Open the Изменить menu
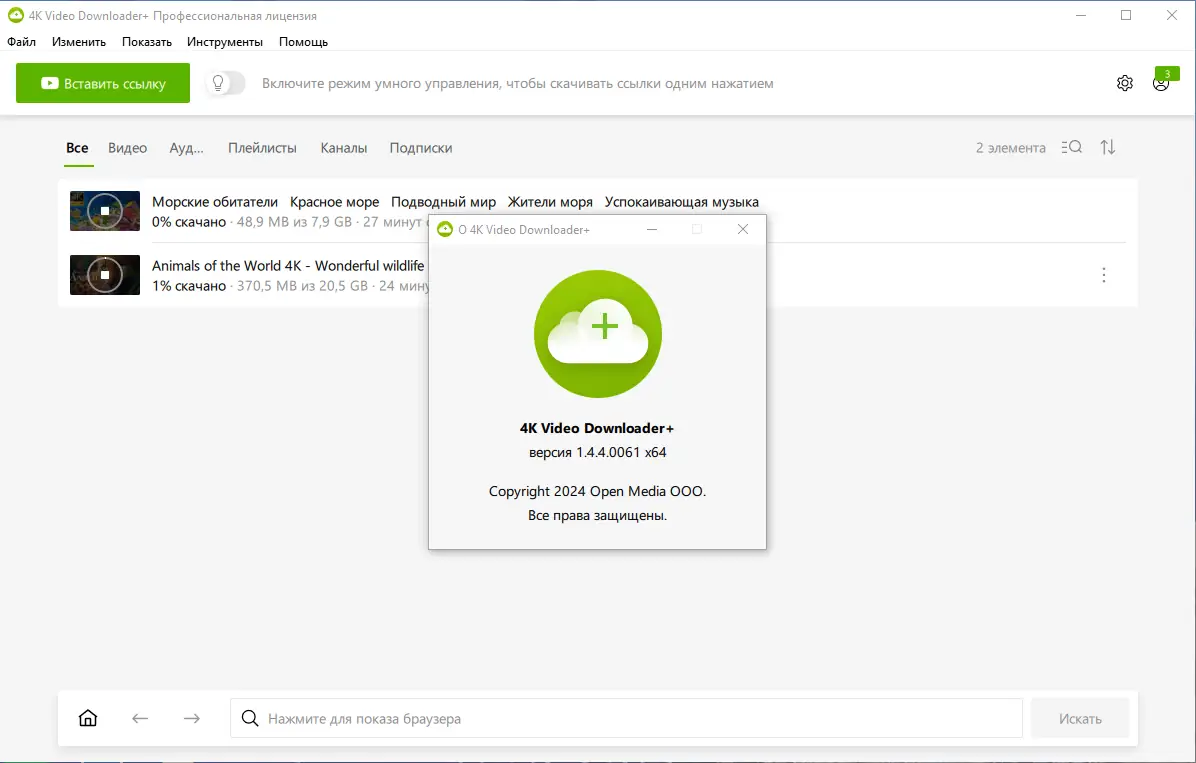 (79, 42)
